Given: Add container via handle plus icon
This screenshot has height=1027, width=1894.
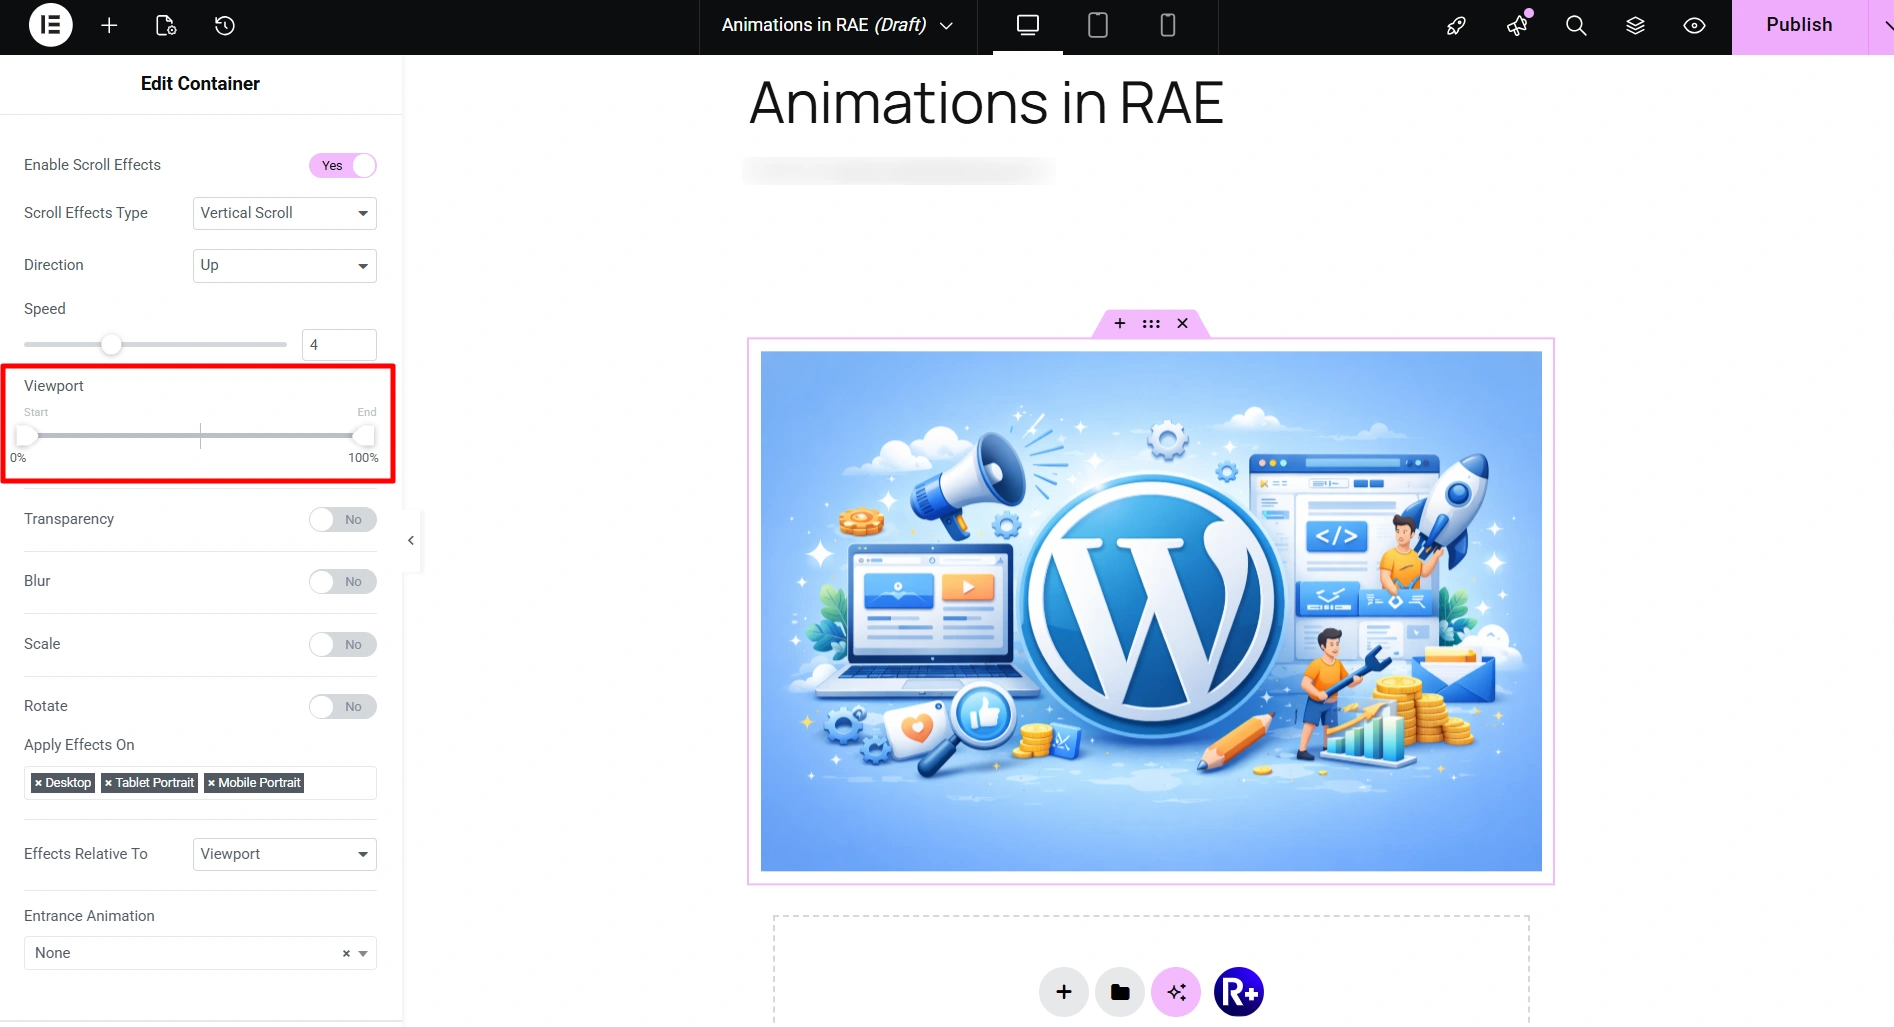Looking at the screenshot, I should [1120, 323].
